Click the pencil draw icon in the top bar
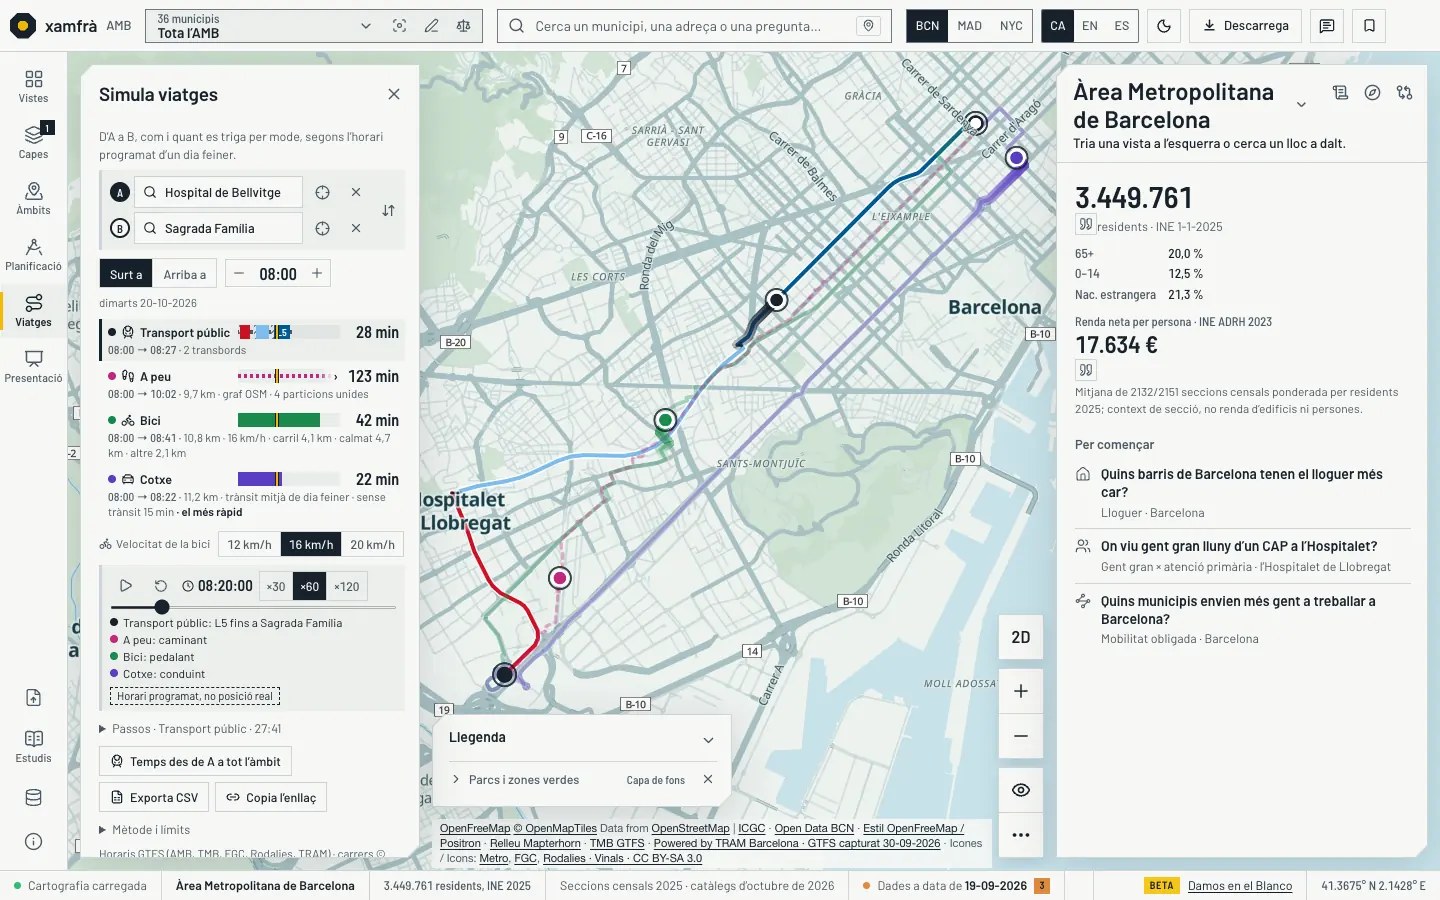The image size is (1440, 900). coord(431,26)
